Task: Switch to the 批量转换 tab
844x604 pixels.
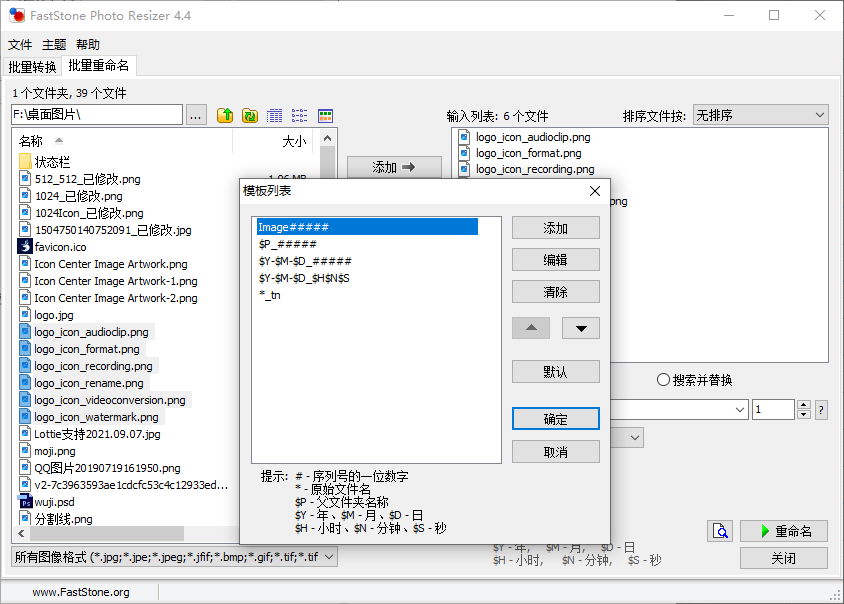Action: click(x=32, y=67)
